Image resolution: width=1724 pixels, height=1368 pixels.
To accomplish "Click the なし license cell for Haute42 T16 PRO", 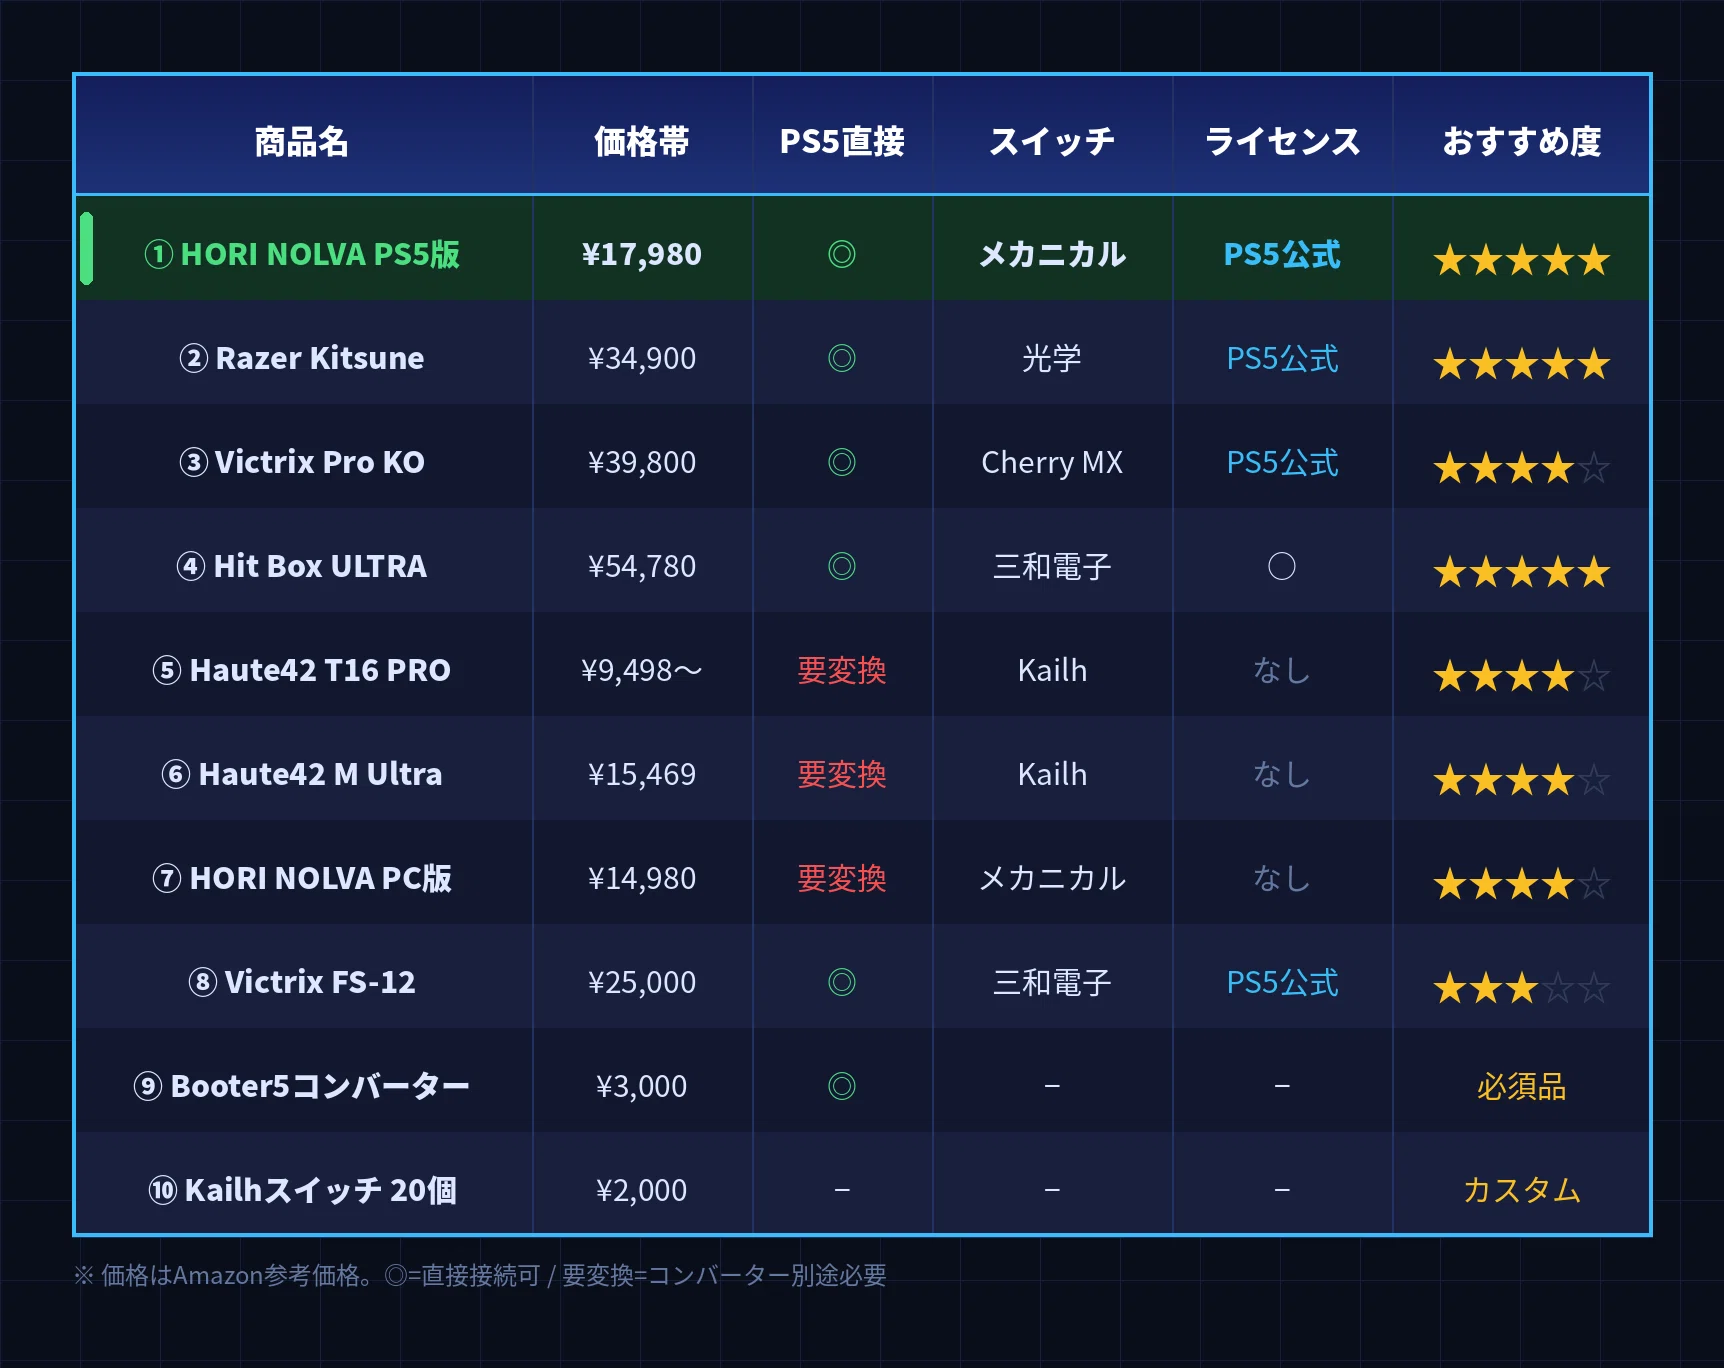I will (1282, 670).
